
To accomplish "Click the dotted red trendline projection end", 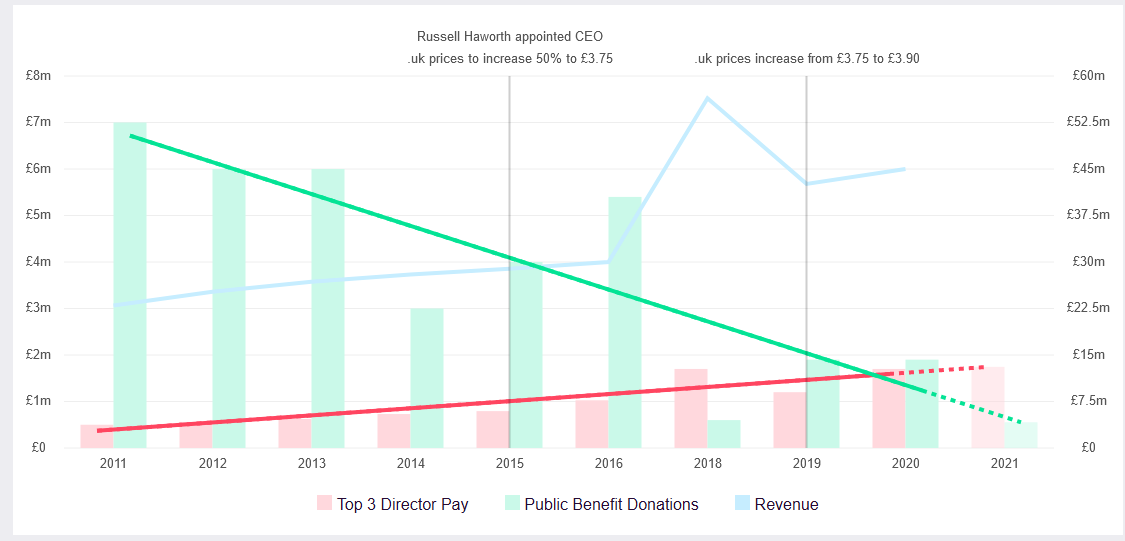I will [x=982, y=367].
